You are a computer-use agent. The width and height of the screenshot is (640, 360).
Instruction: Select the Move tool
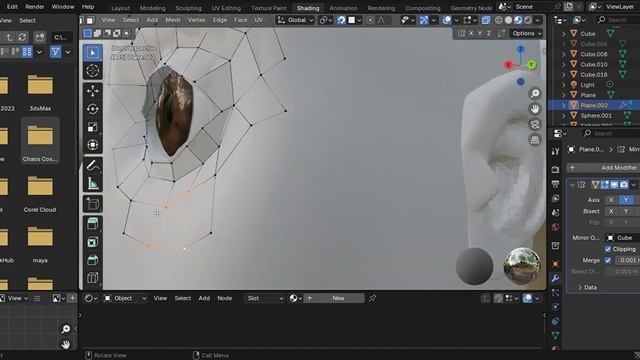coord(93,91)
